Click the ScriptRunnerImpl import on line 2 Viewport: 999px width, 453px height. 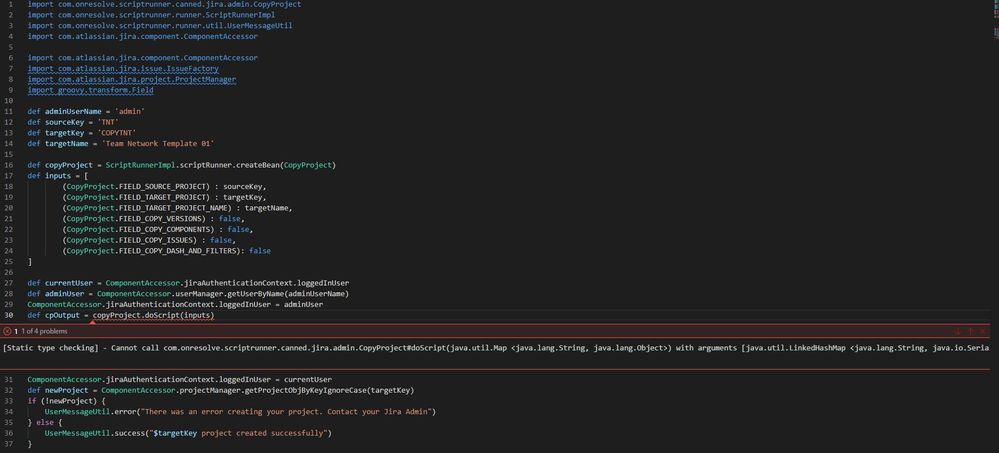151,15
